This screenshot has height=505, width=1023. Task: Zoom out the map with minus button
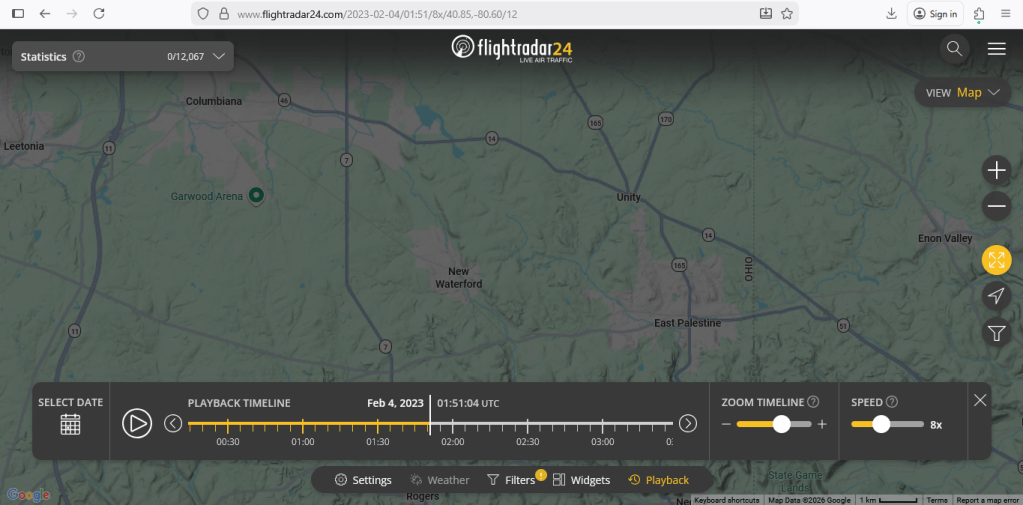[x=996, y=207]
